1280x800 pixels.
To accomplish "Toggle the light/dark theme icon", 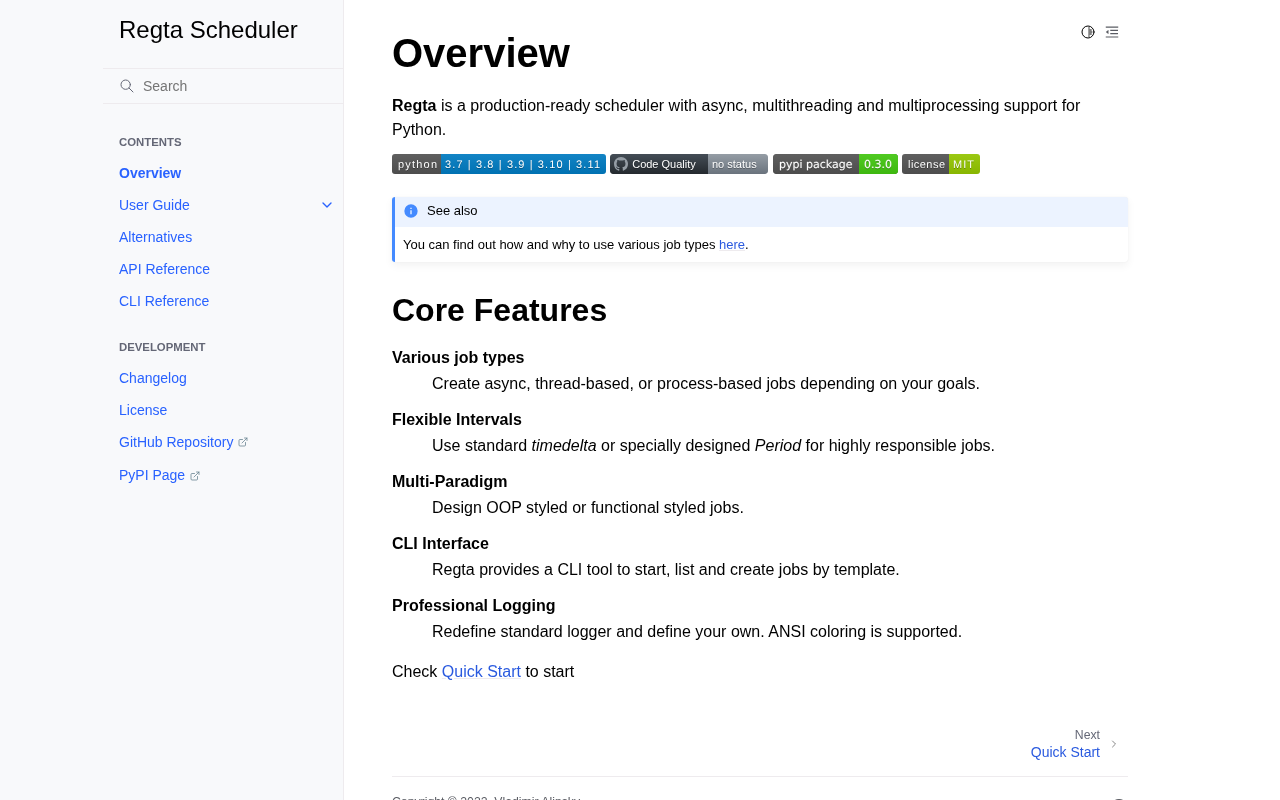I will pos(1088,32).
